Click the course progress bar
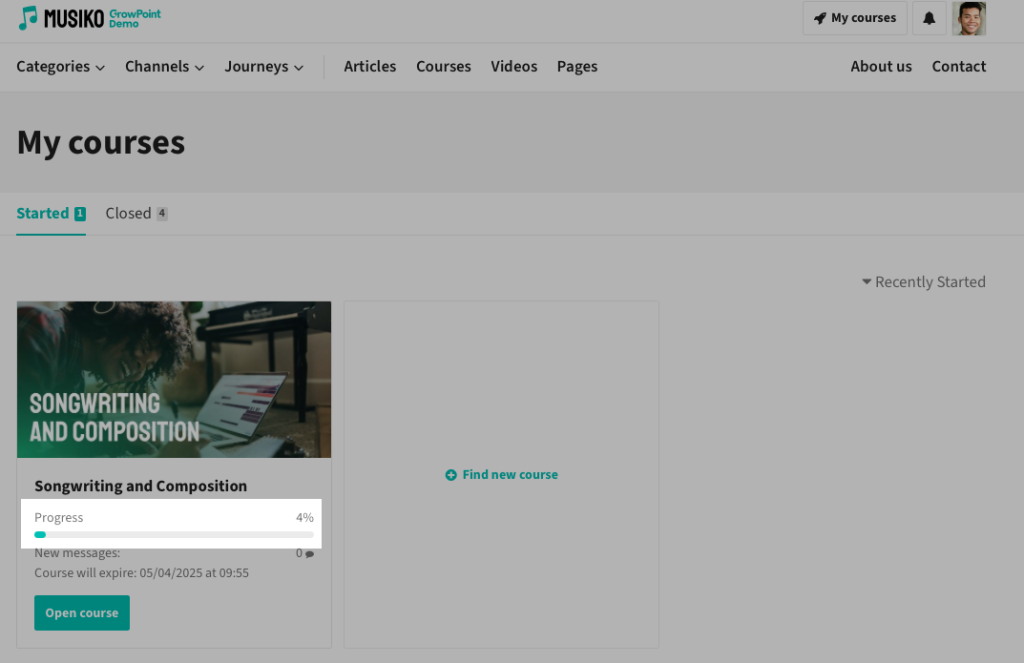The image size is (1024, 663). (x=174, y=535)
